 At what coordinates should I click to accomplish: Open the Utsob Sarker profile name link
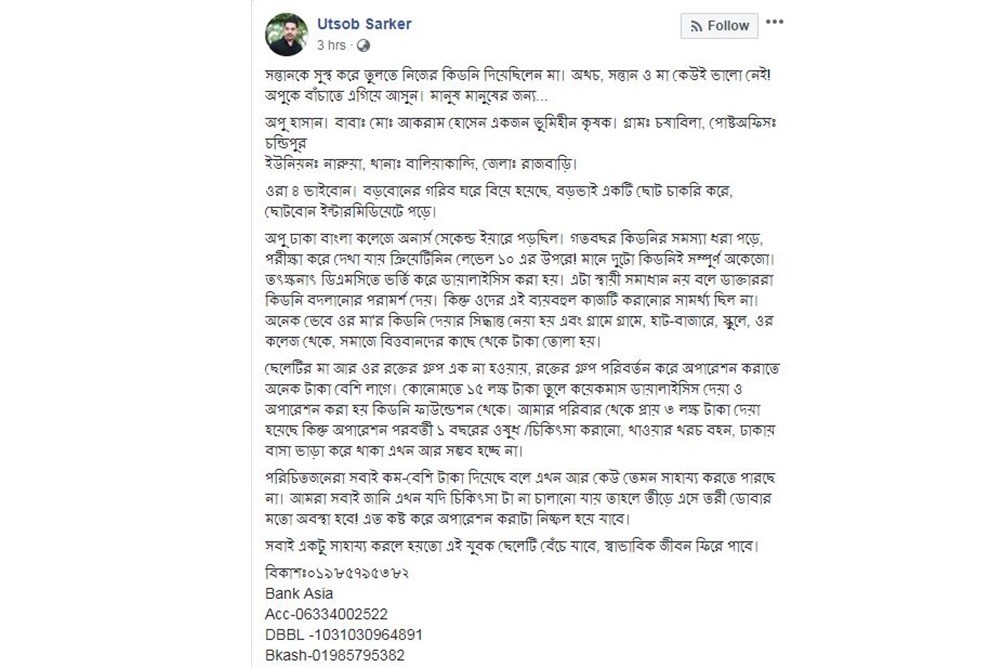point(364,24)
